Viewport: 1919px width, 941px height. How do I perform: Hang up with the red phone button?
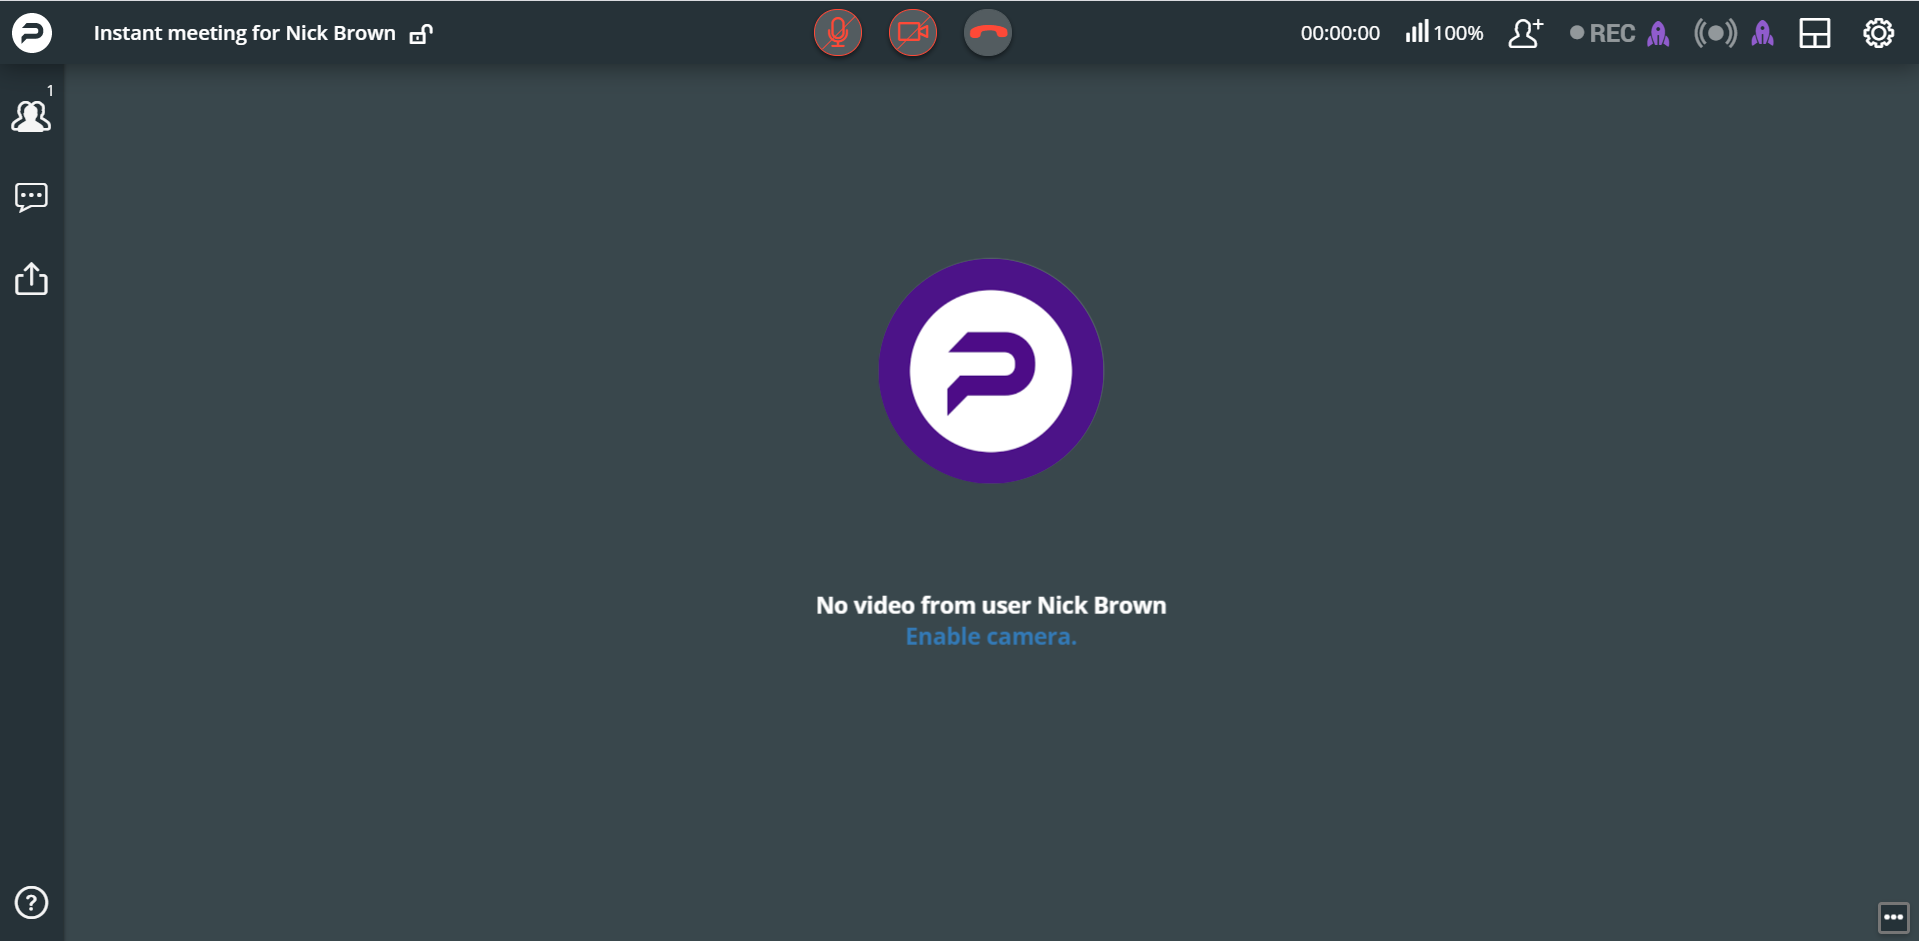988,33
